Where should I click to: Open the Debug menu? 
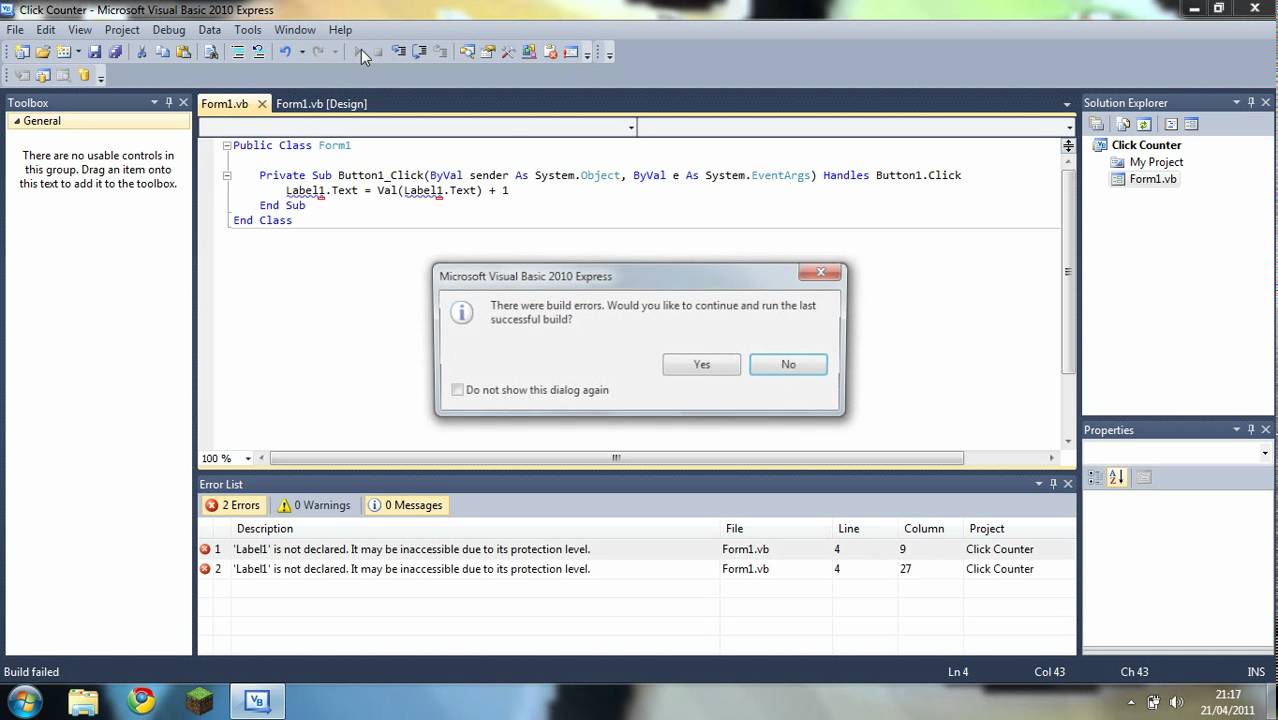tap(169, 30)
